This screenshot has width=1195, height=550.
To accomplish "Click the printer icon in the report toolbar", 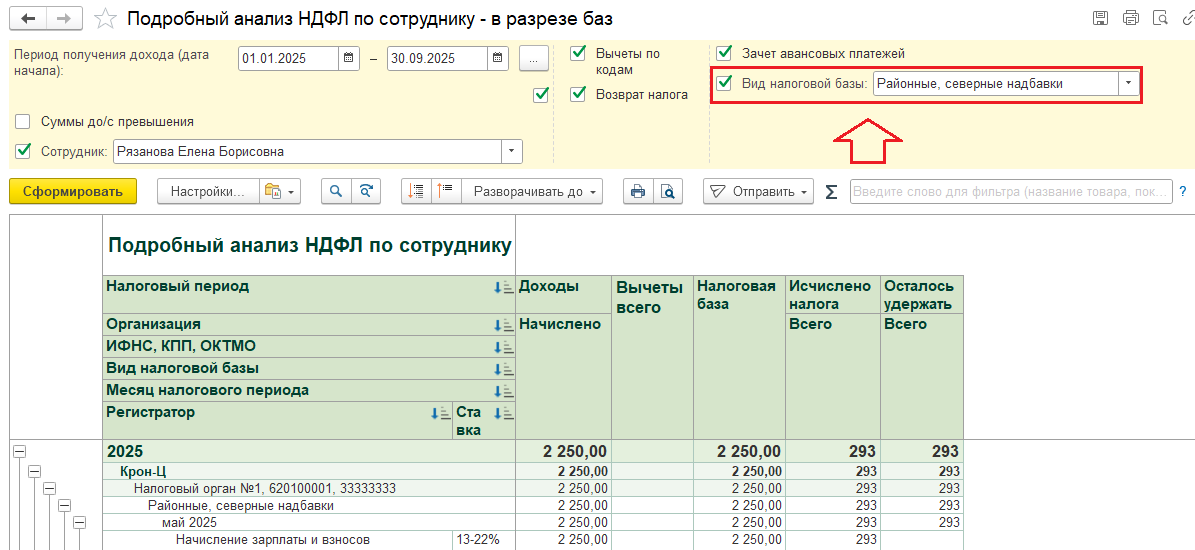I will pyautogui.click(x=636, y=192).
